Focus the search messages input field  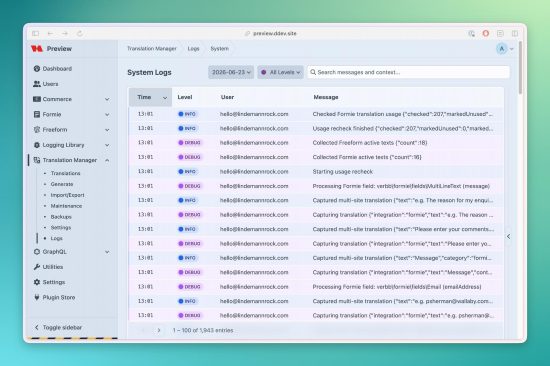point(408,72)
